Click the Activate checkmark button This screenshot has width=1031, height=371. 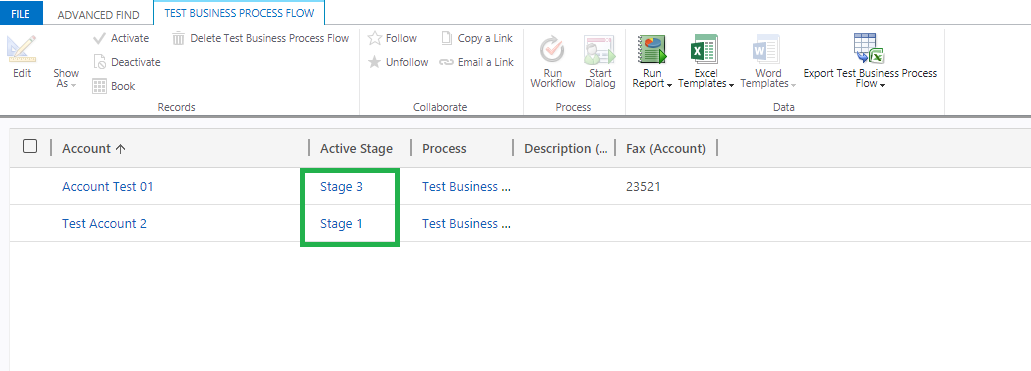pos(121,38)
